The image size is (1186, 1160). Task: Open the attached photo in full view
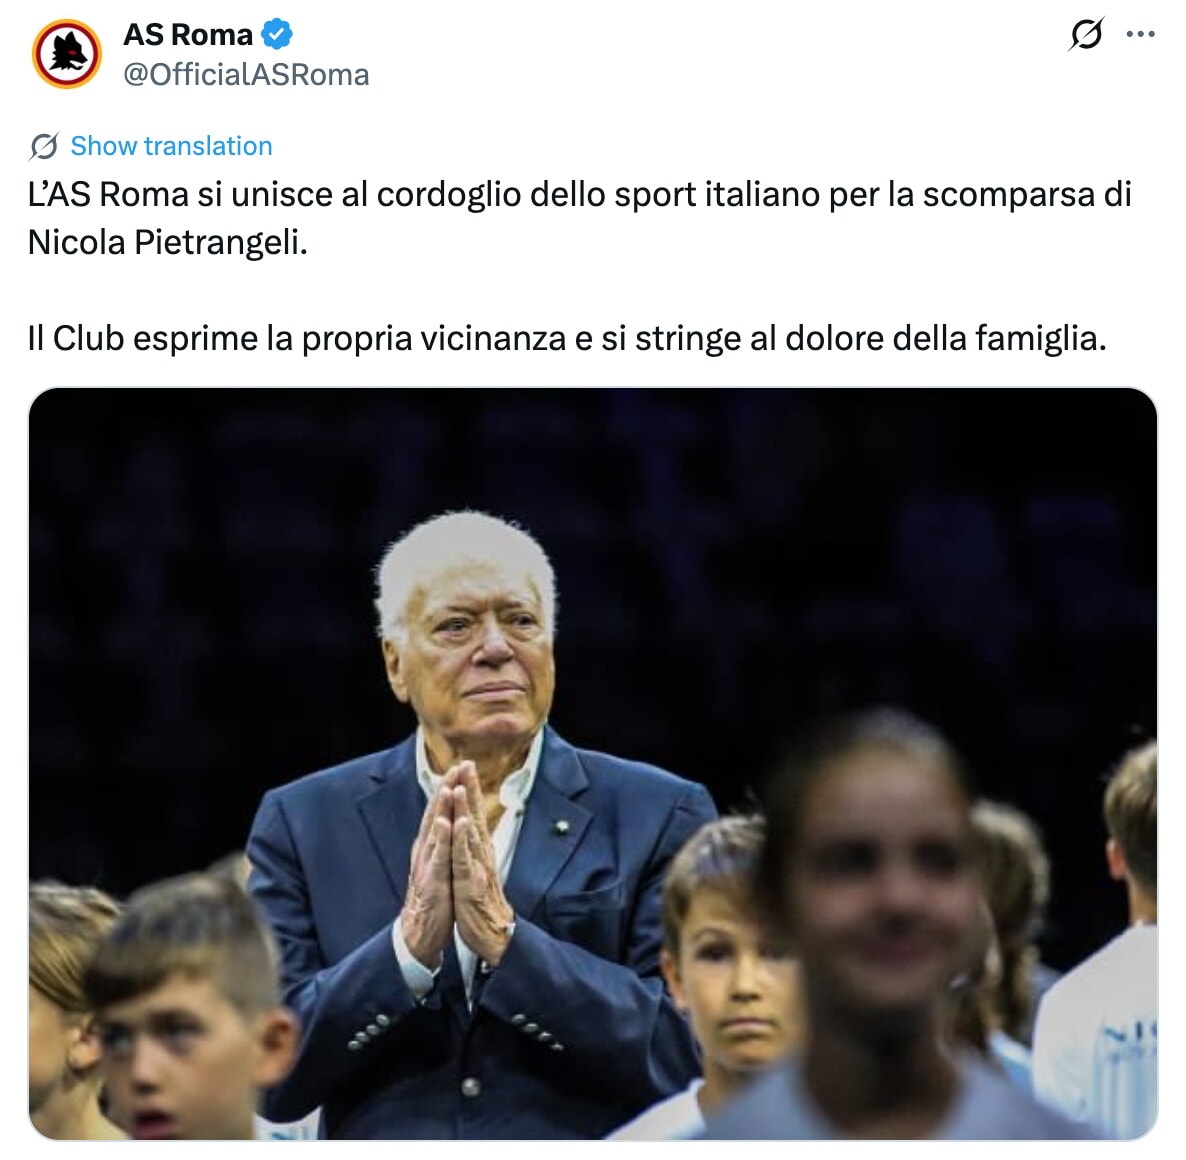click(x=593, y=764)
